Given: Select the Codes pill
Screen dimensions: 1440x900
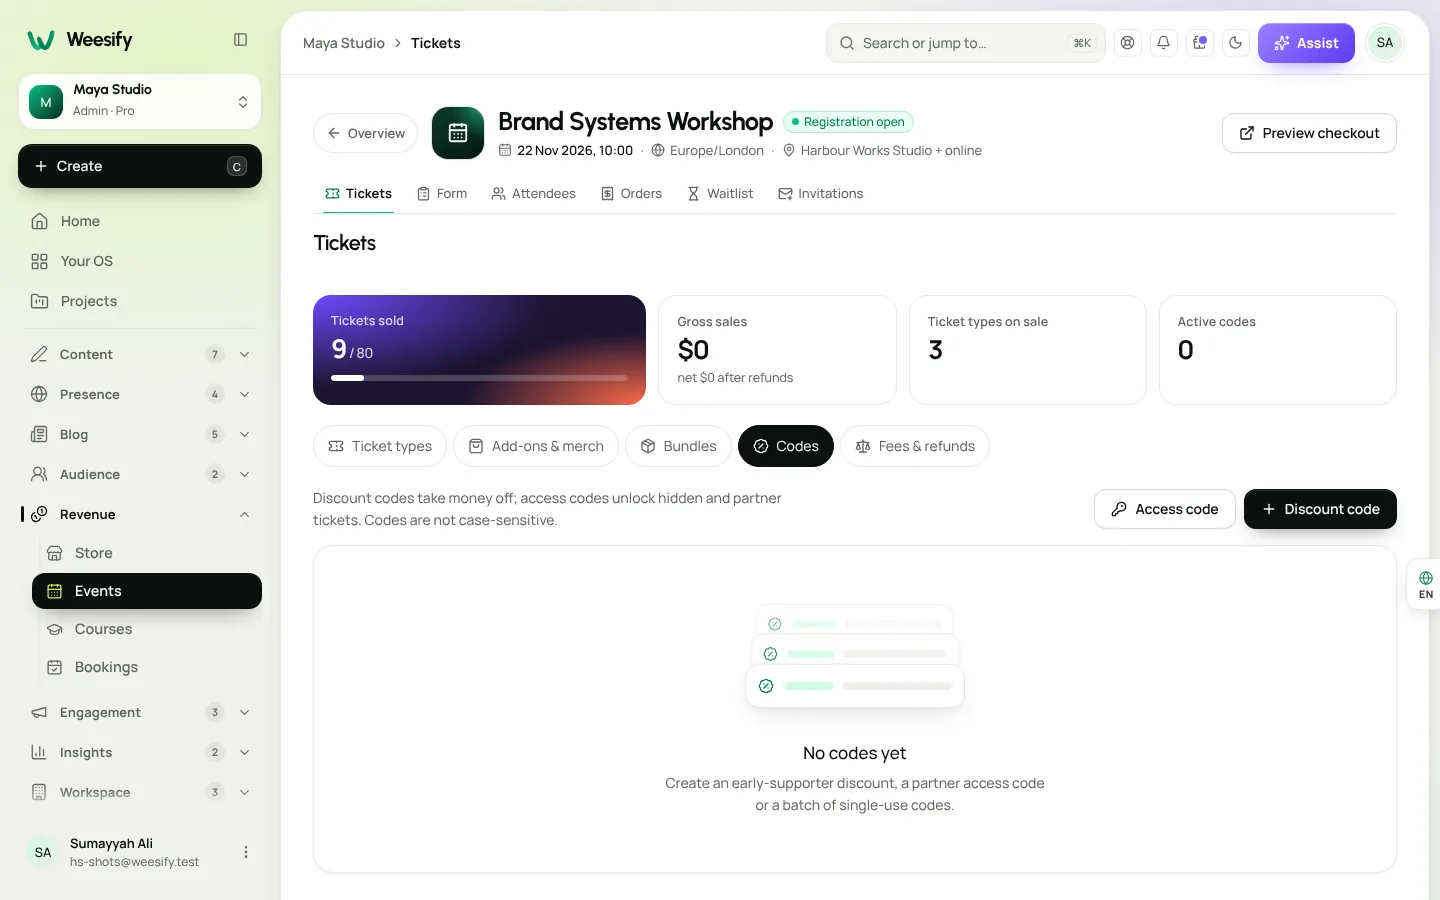Looking at the screenshot, I should pyautogui.click(x=786, y=446).
